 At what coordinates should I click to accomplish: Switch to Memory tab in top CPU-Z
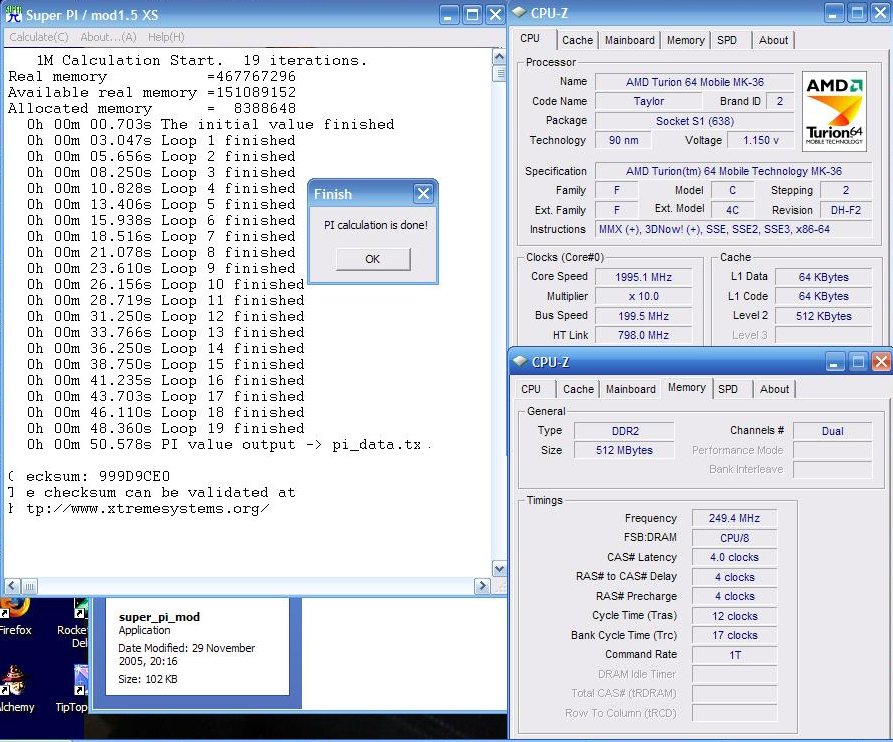click(685, 40)
